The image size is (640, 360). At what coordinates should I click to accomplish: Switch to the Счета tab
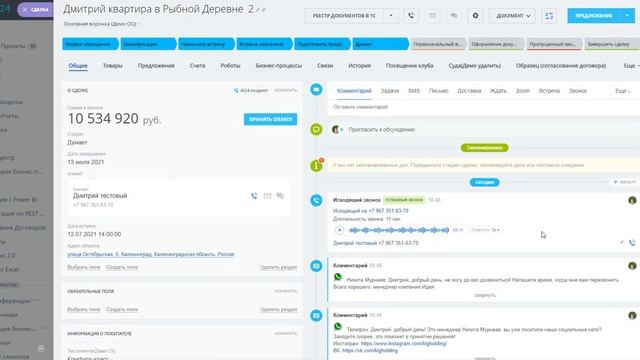click(197, 66)
